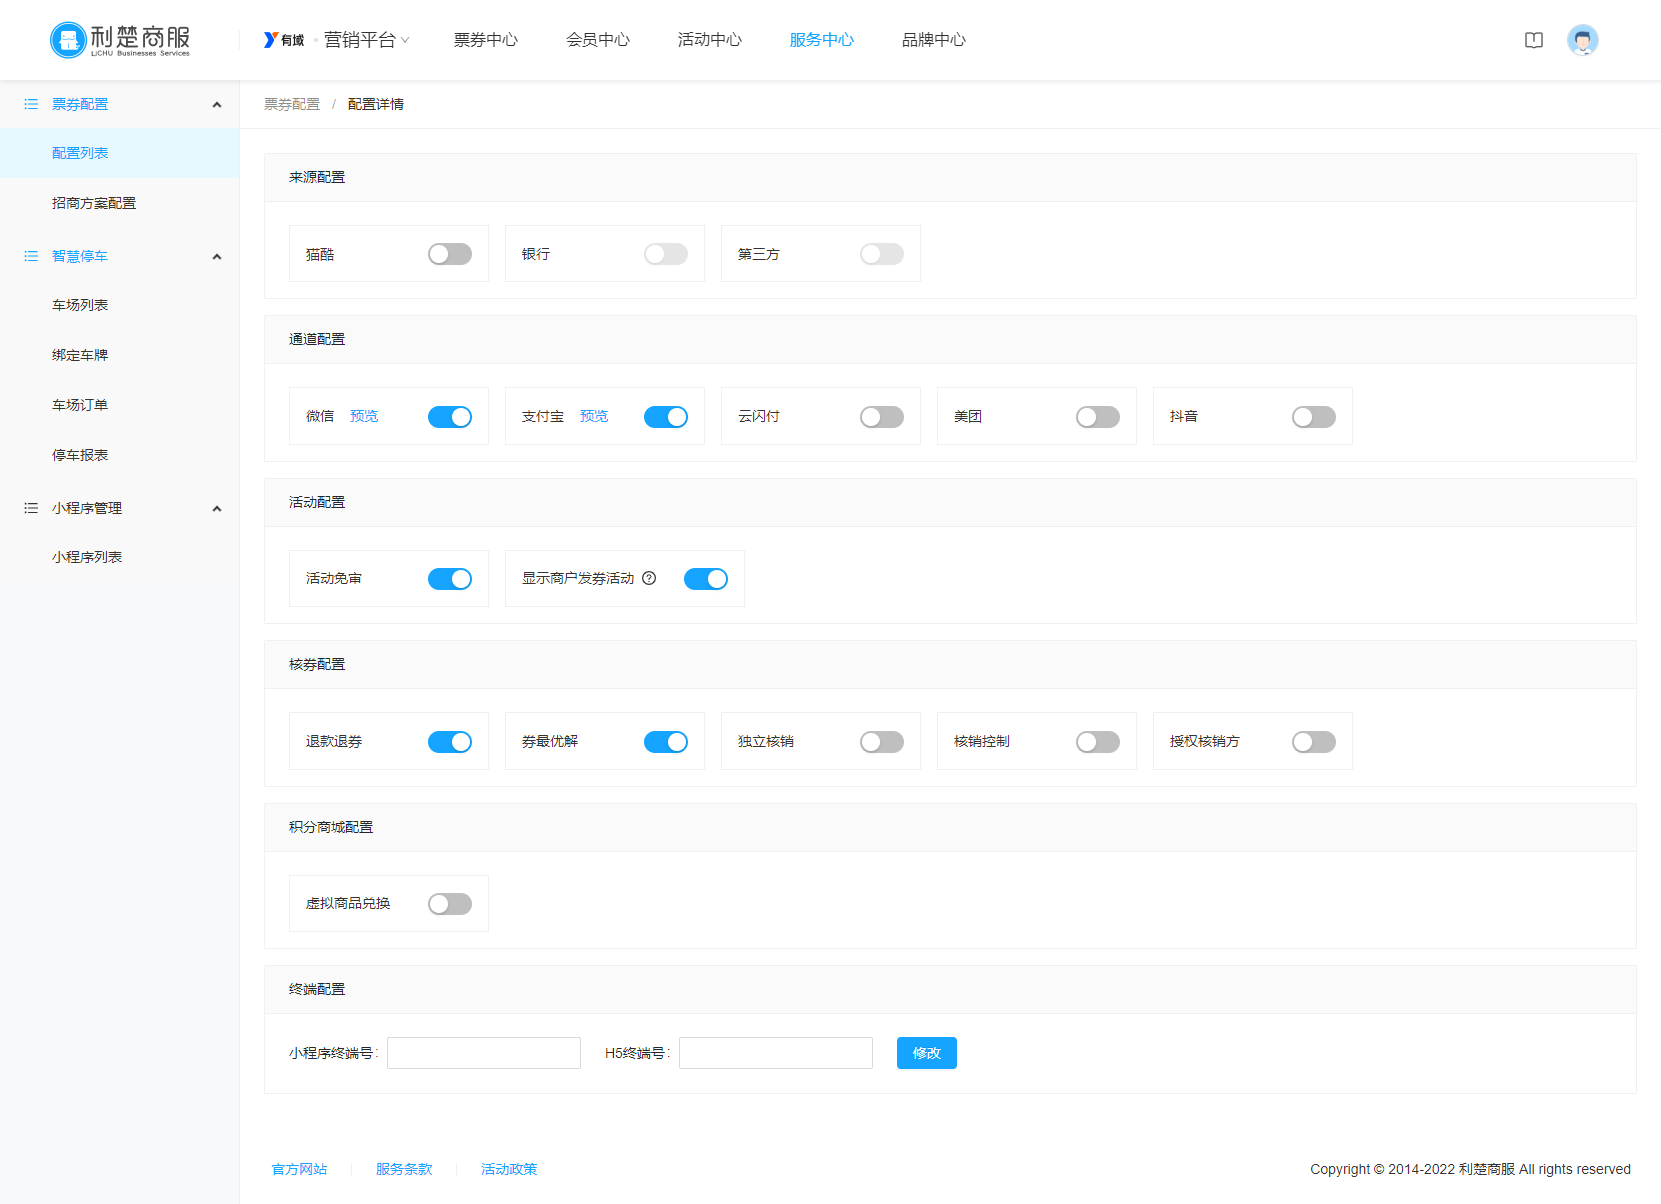The image size is (1661, 1204).
Task: Collapse the 智慧停车 sidebar group
Action: coord(217,257)
